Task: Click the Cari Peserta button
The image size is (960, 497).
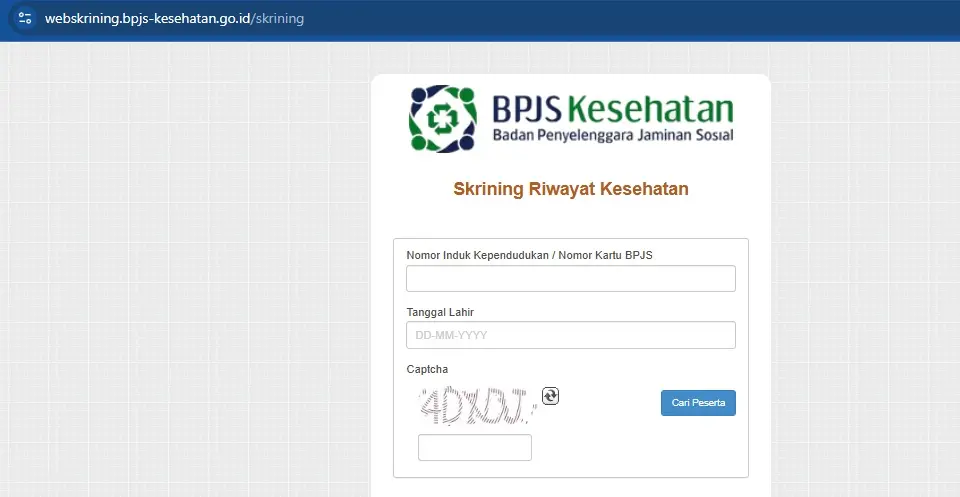Action: coord(698,403)
